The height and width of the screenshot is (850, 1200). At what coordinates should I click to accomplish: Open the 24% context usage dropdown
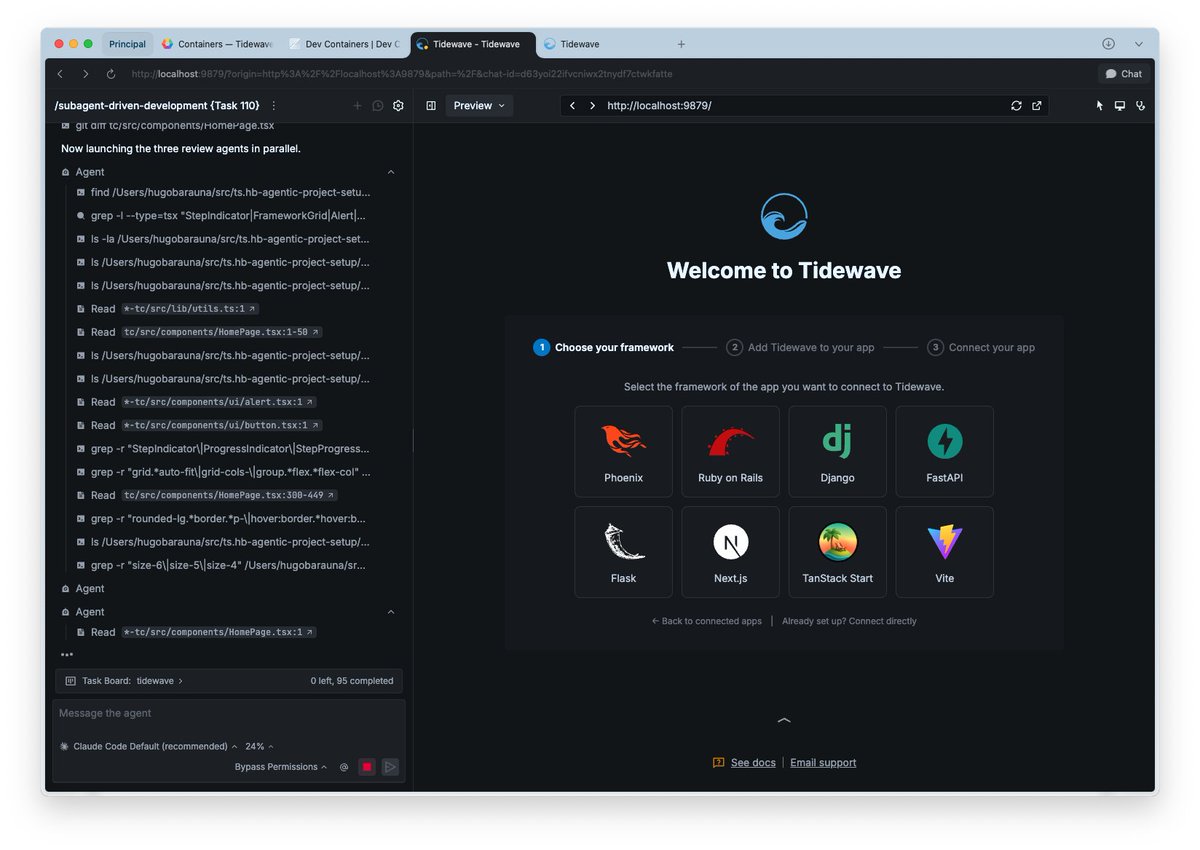pos(259,747)
